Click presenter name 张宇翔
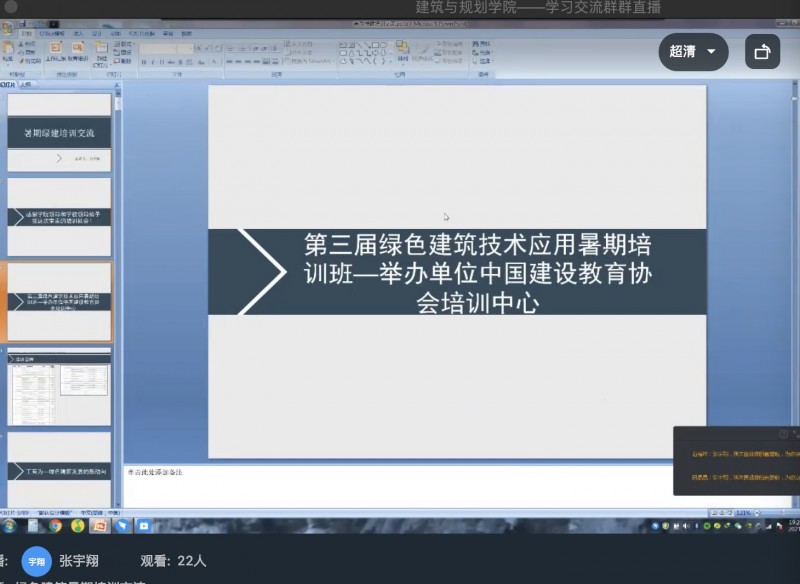The image size is (800, 584). 80,561
